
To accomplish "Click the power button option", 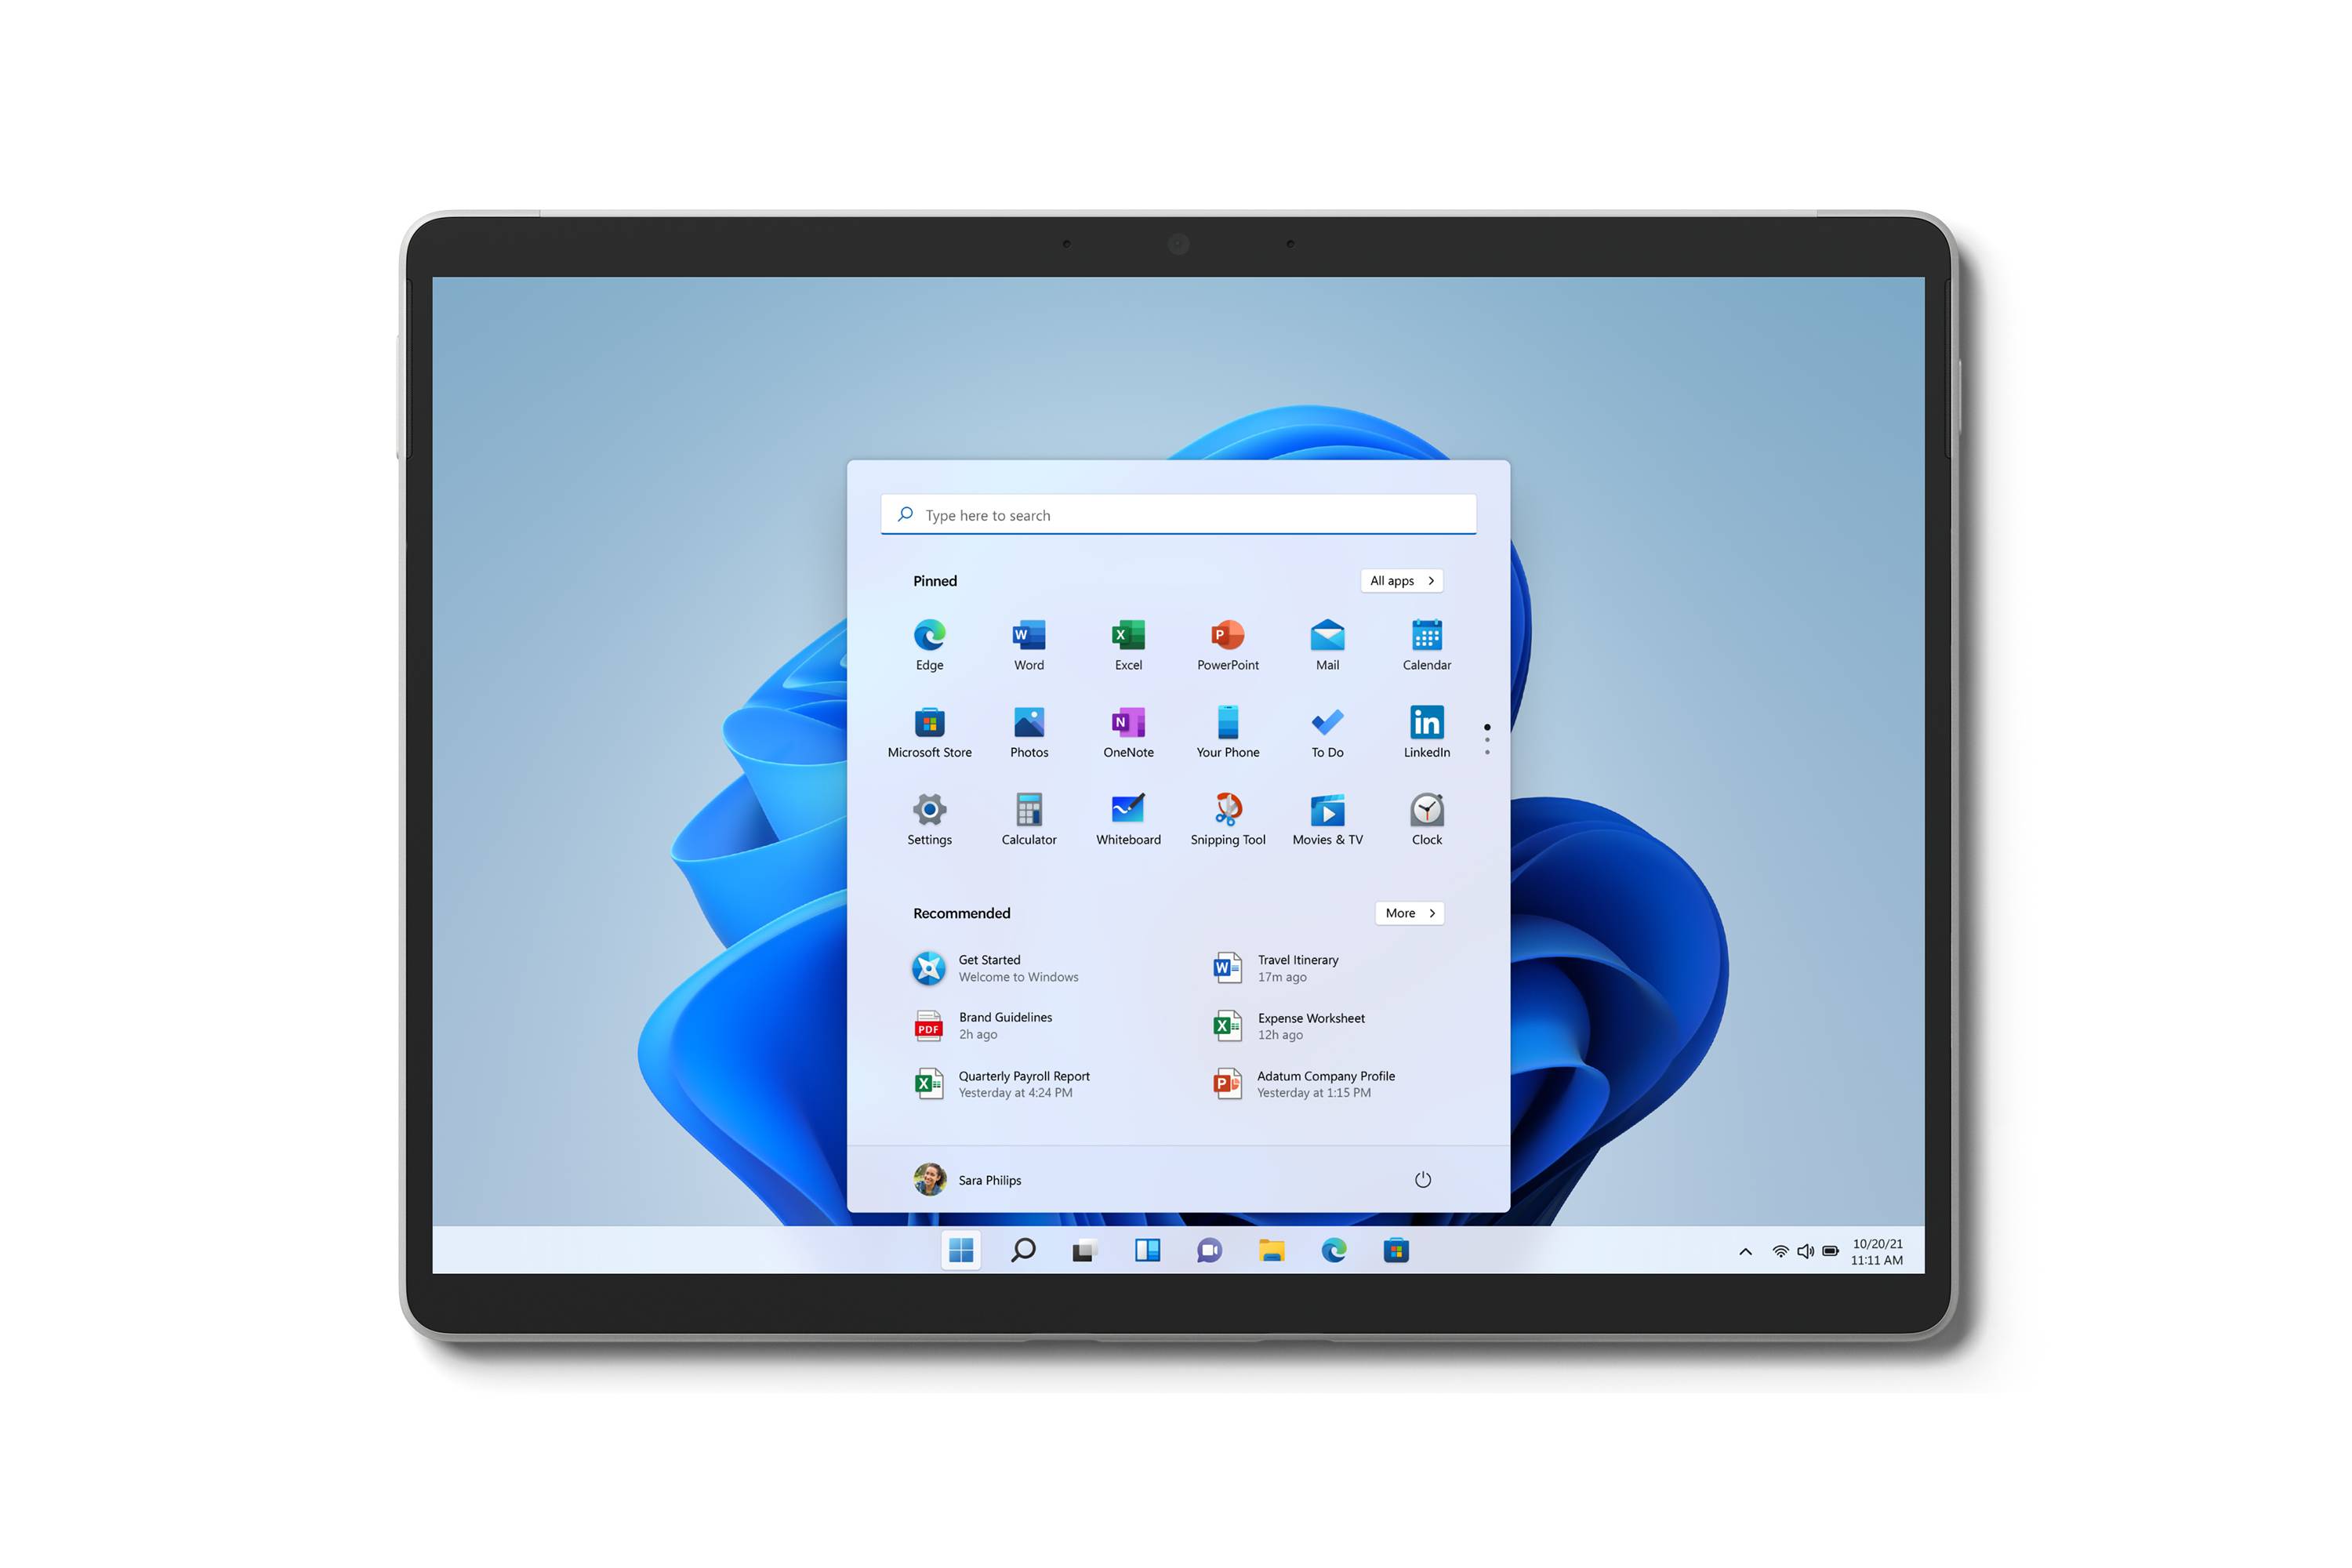I will tap(1423, 1179).
